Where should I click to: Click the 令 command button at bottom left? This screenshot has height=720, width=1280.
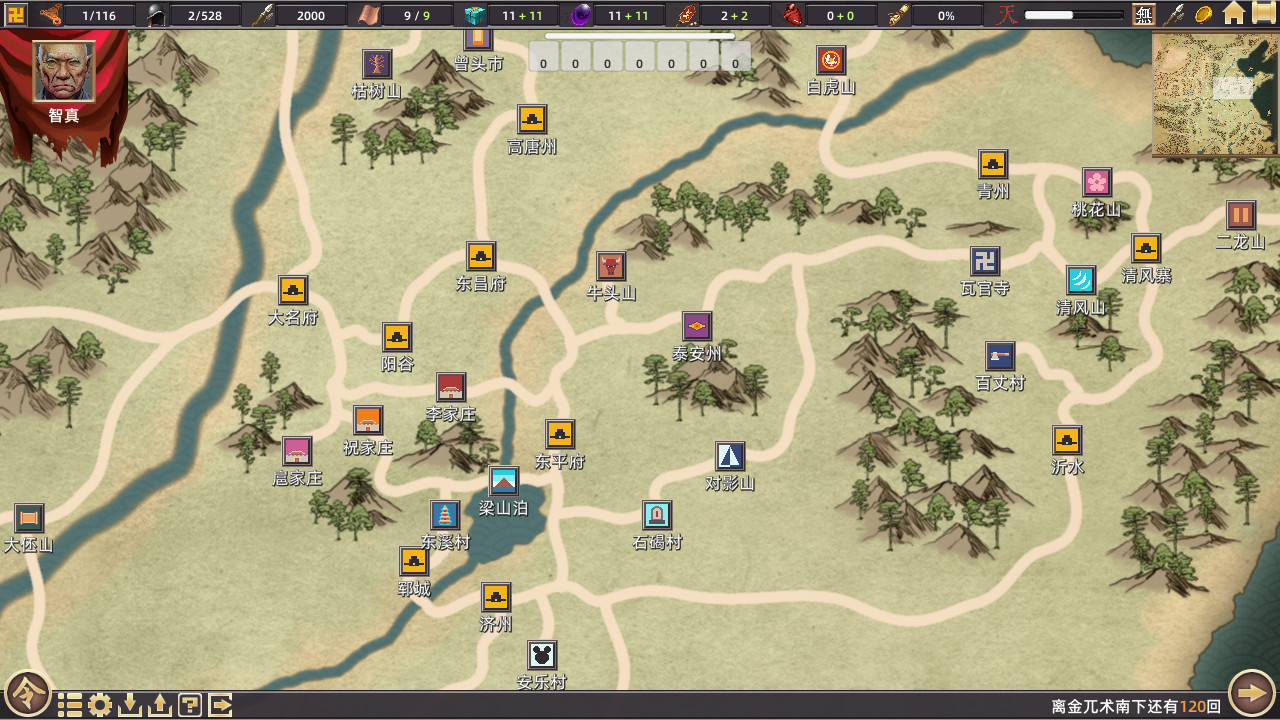(x=29, y=692)
